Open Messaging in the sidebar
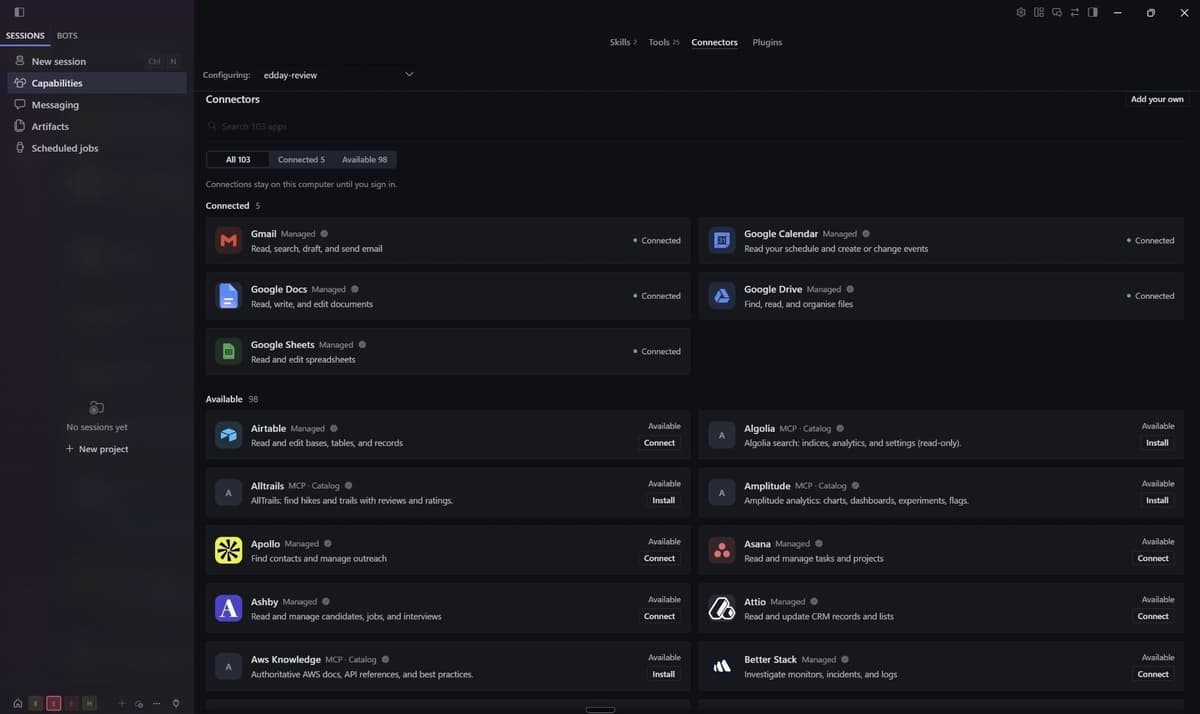 pyautogui.click(x=97, y=105)
